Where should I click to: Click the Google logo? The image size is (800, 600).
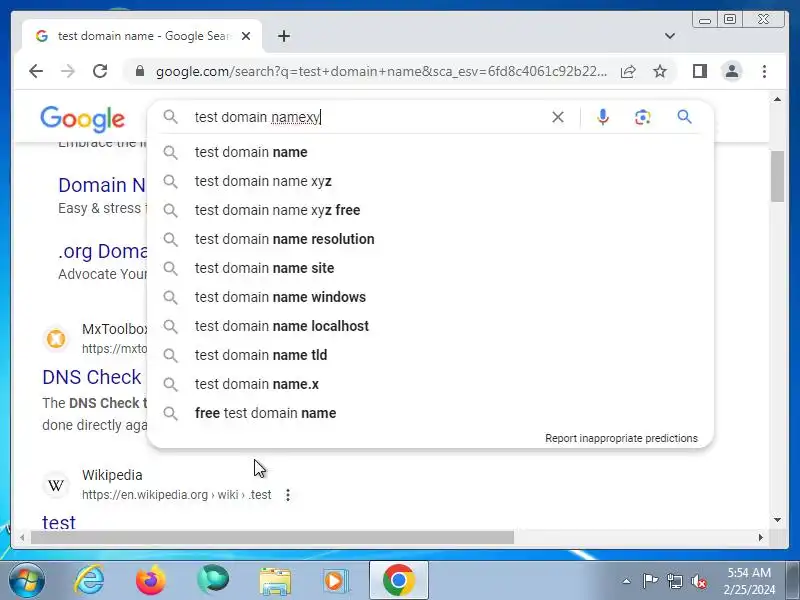82,118
